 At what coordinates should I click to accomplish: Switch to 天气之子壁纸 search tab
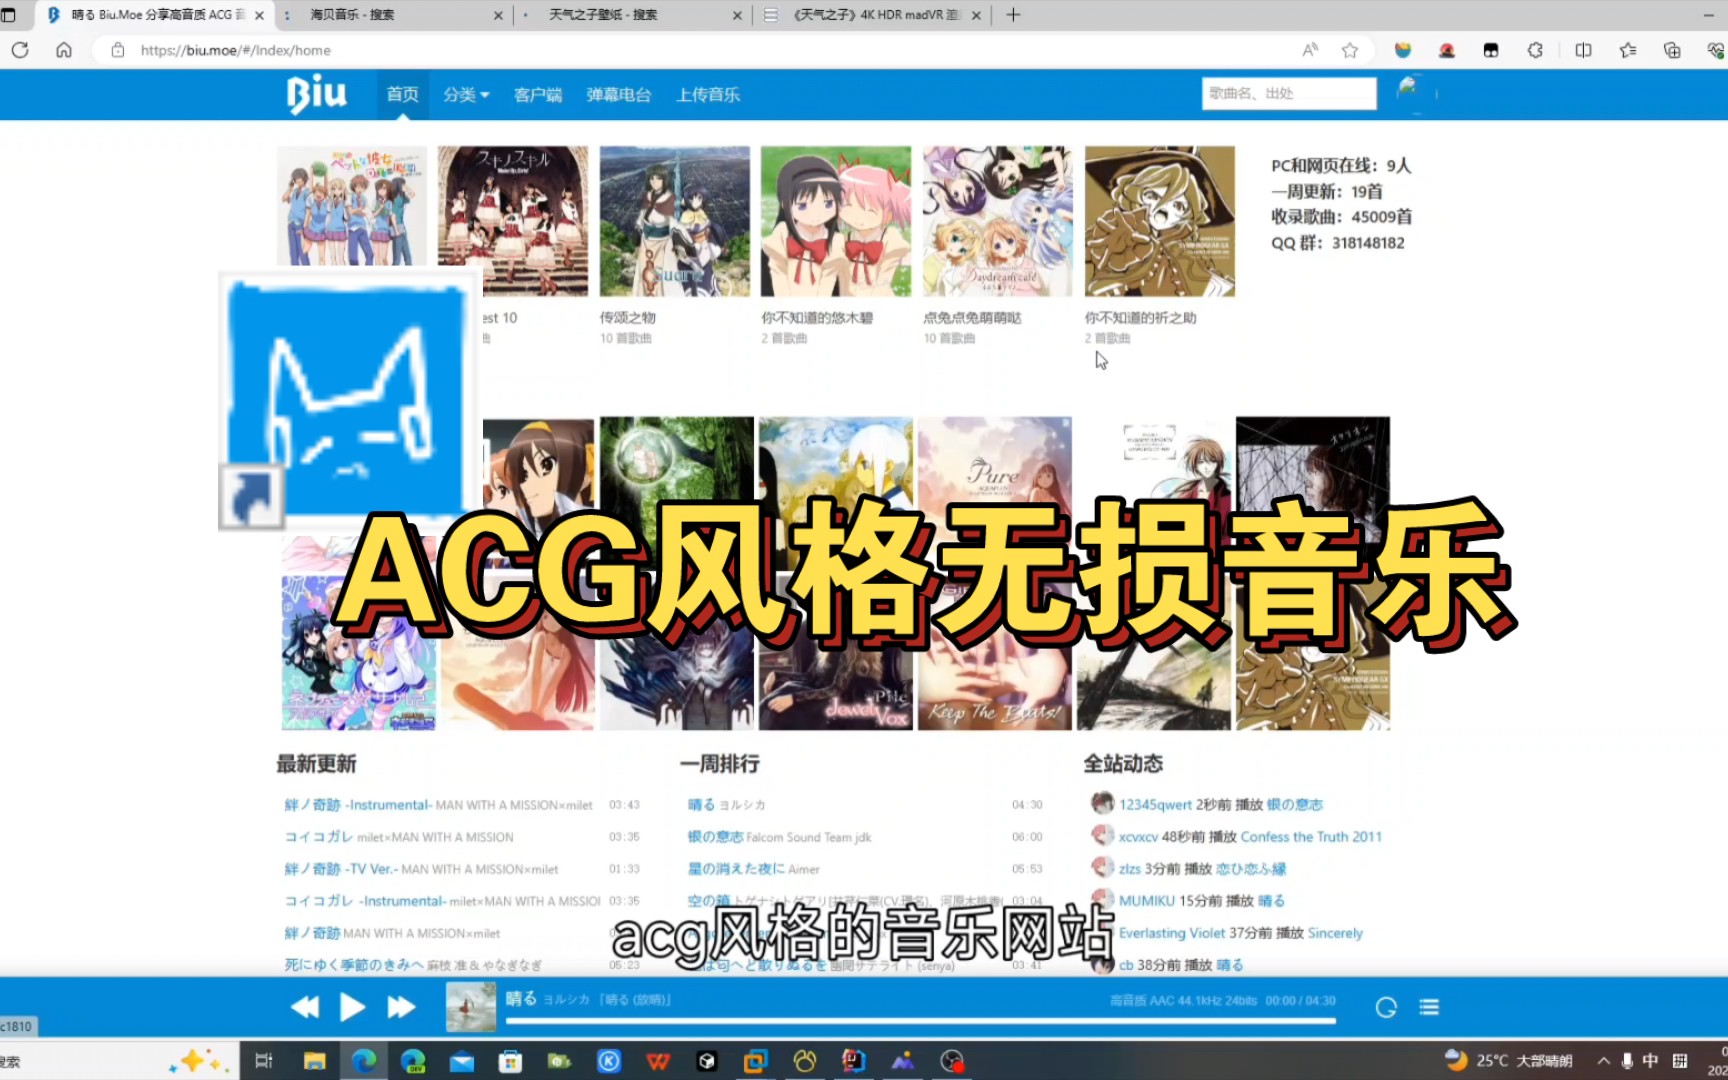[632, 15]
